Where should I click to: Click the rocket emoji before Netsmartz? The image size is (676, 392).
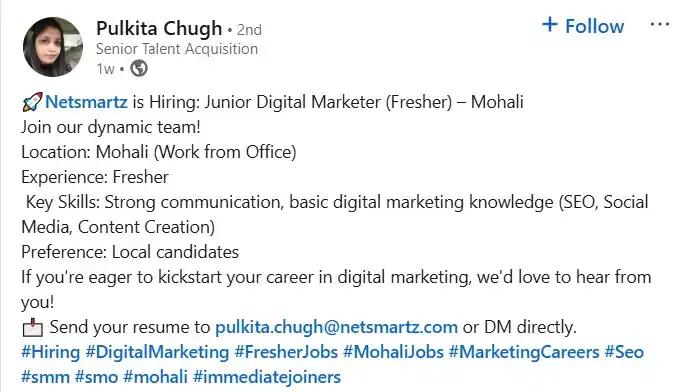pos(32,102)
